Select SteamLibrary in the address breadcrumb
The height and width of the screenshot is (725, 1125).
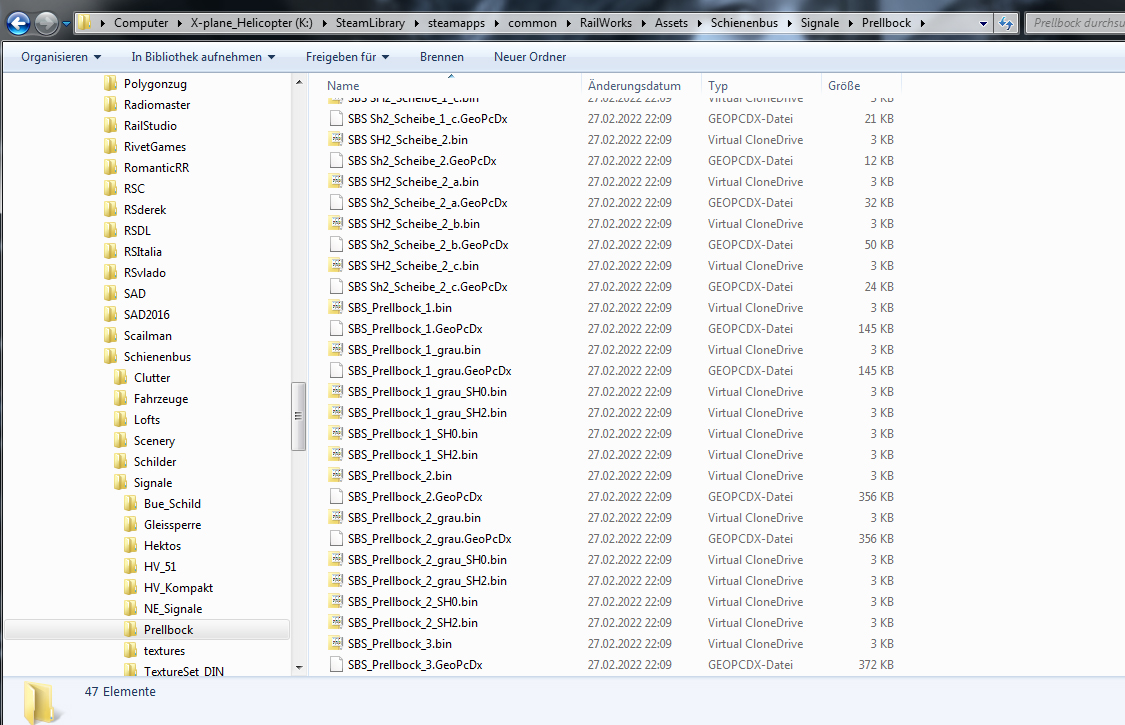[370, 23]
